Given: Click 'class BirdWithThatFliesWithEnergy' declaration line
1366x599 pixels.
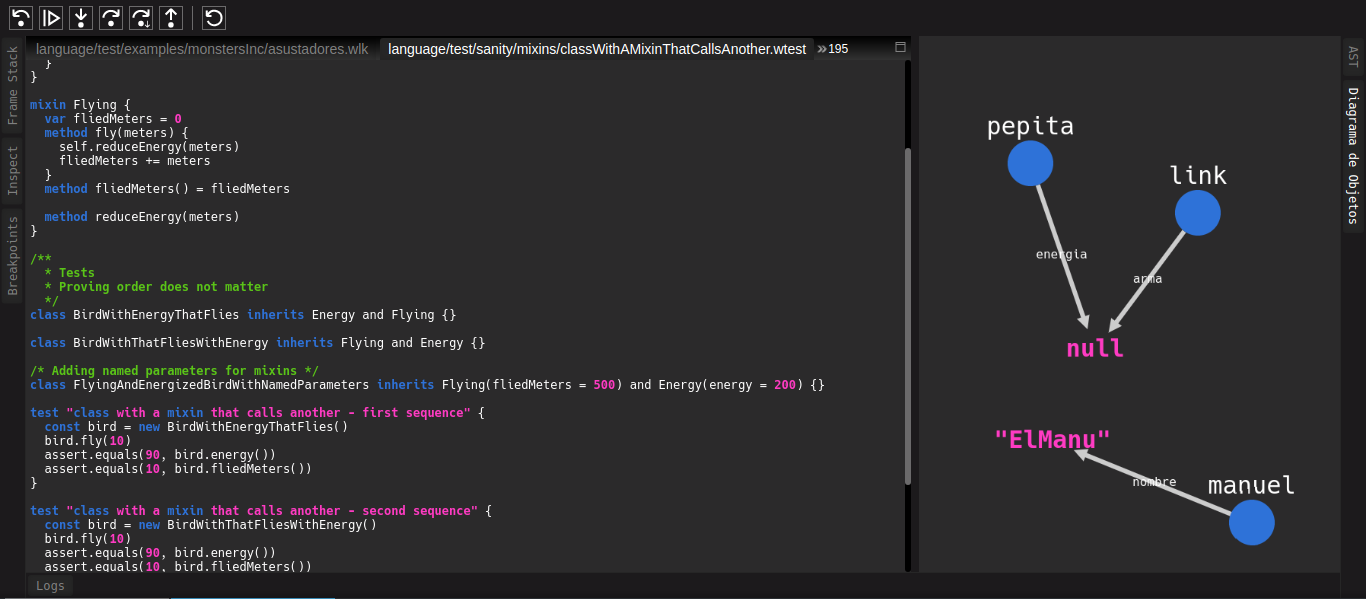Looking at the screenshot, I should [x=258, y=342].
